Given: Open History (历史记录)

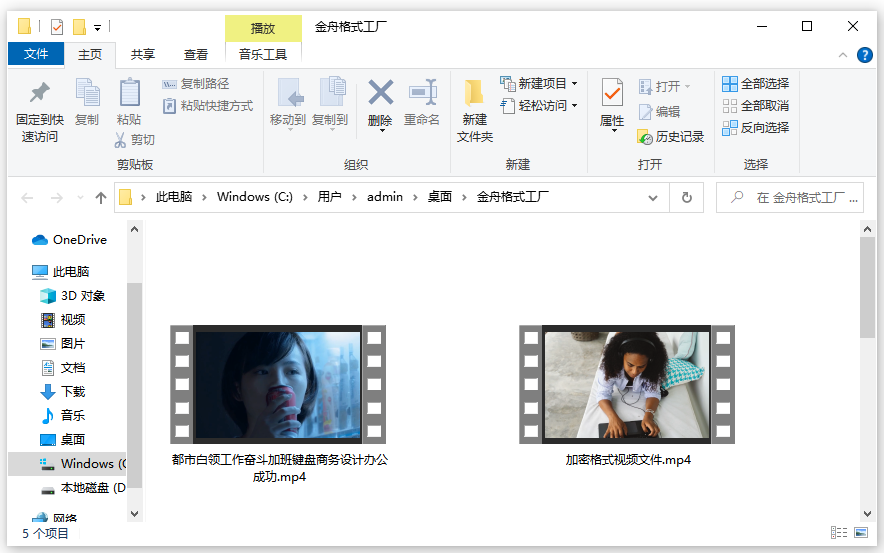Looking at the screenshot, I should 670,136.
